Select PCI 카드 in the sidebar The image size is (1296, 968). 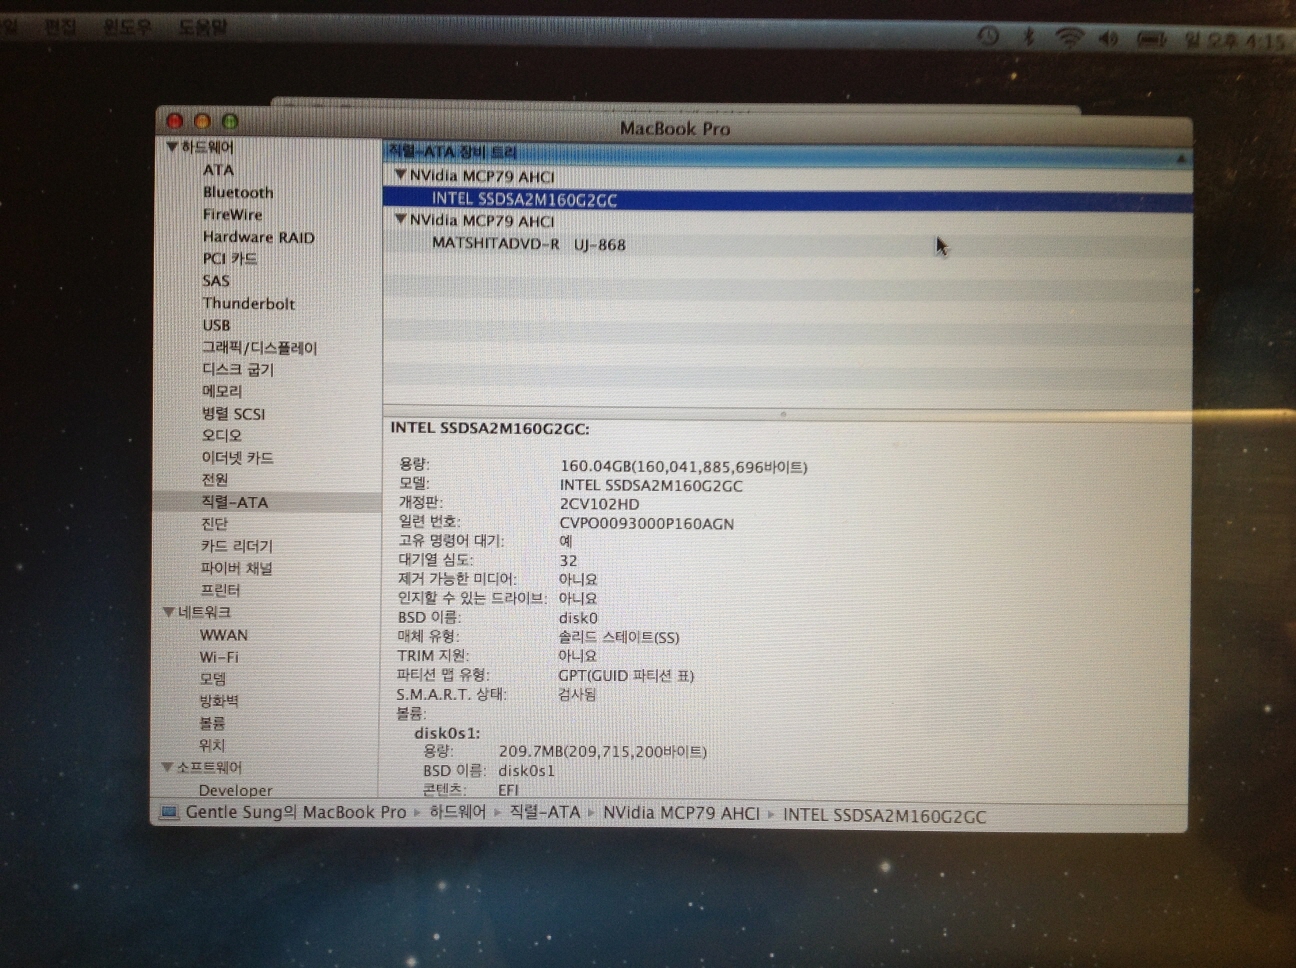tap(230, 259)
